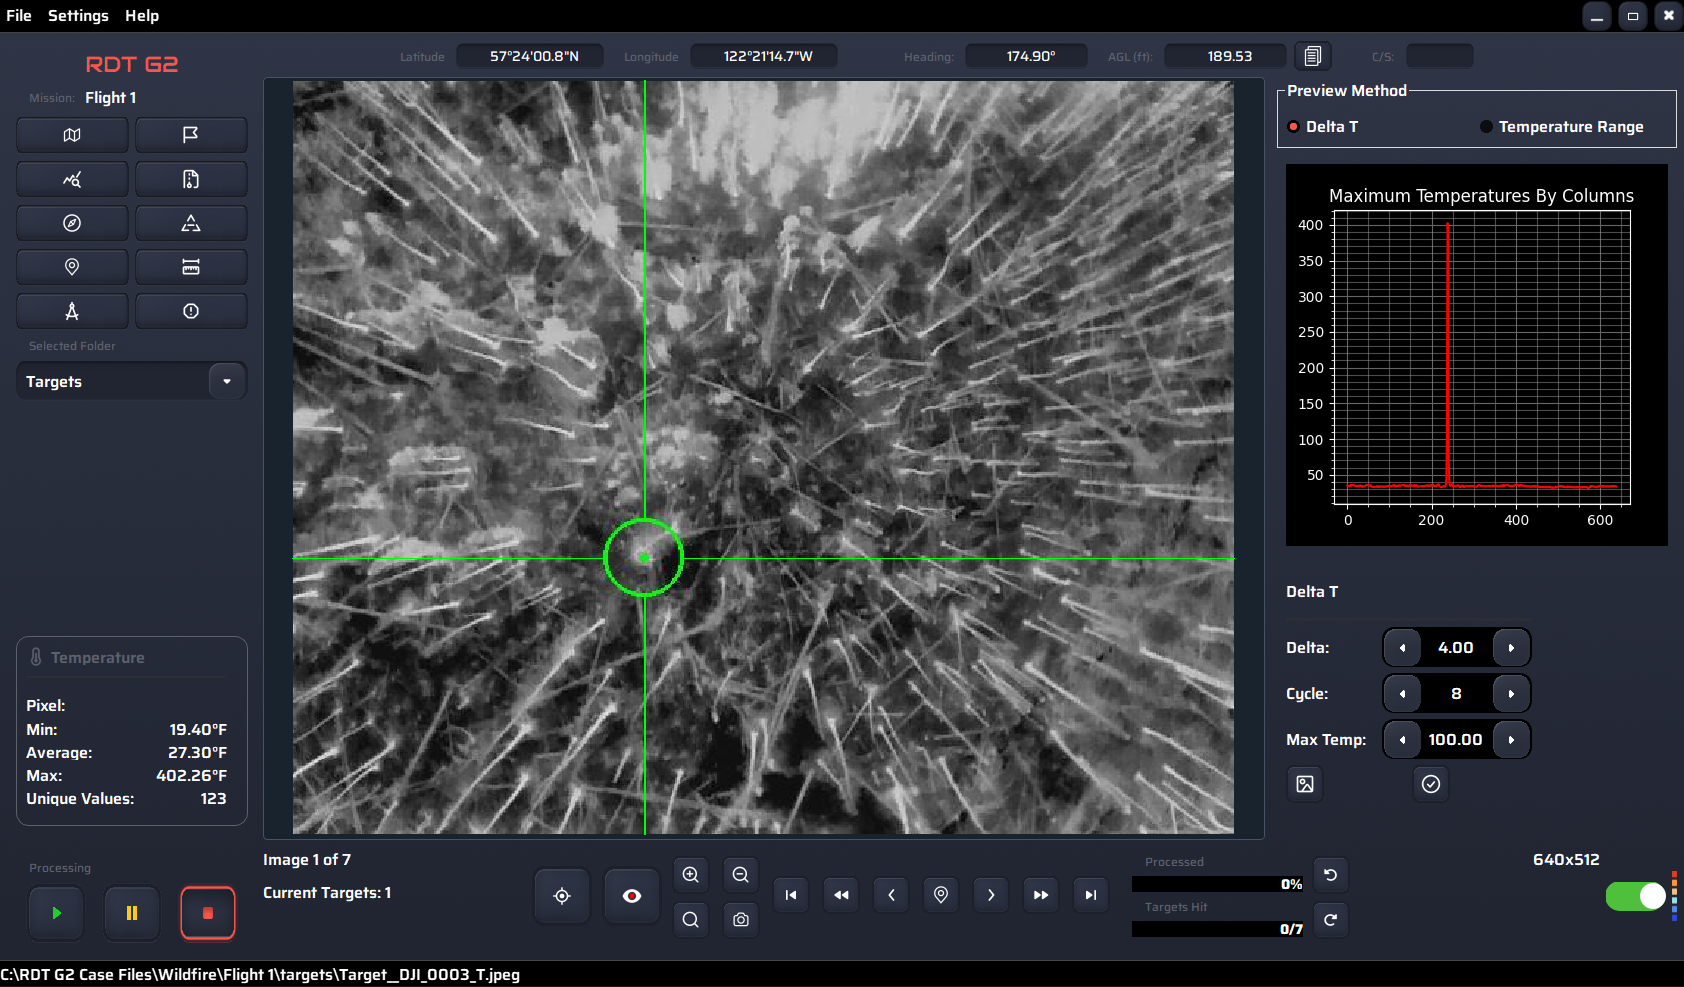Jump to the last image
This screenshot has width=1684, height=987.
pos(1091,895)
